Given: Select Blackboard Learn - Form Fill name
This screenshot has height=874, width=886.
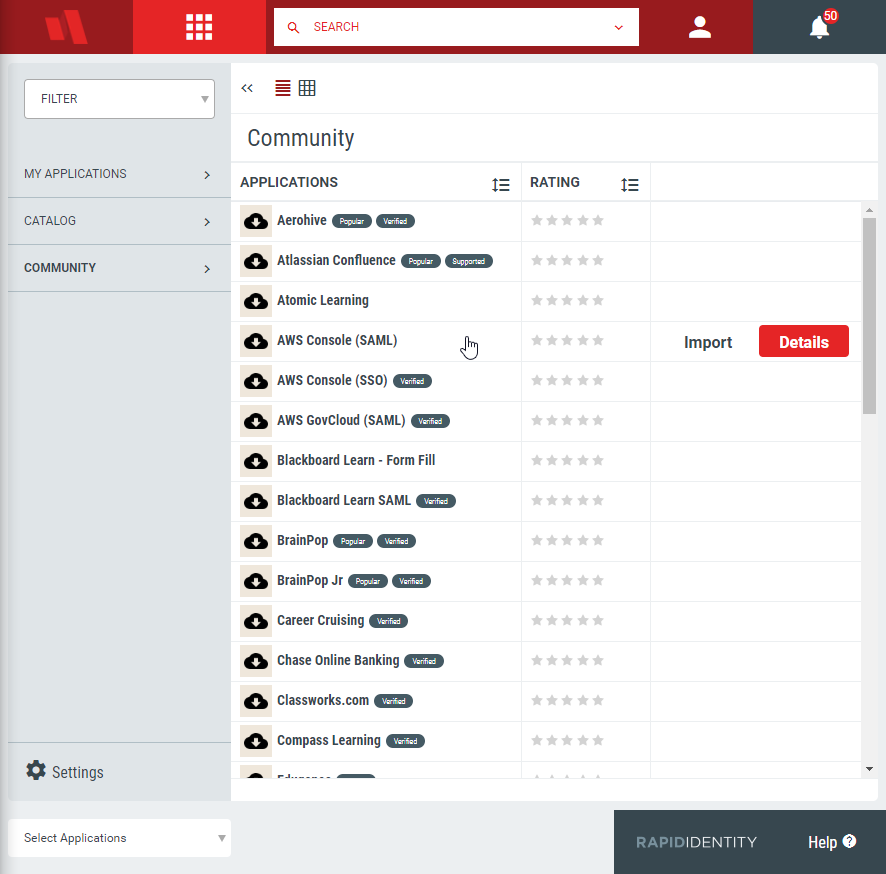Looking at the screenshot, I should pos(356,460).
